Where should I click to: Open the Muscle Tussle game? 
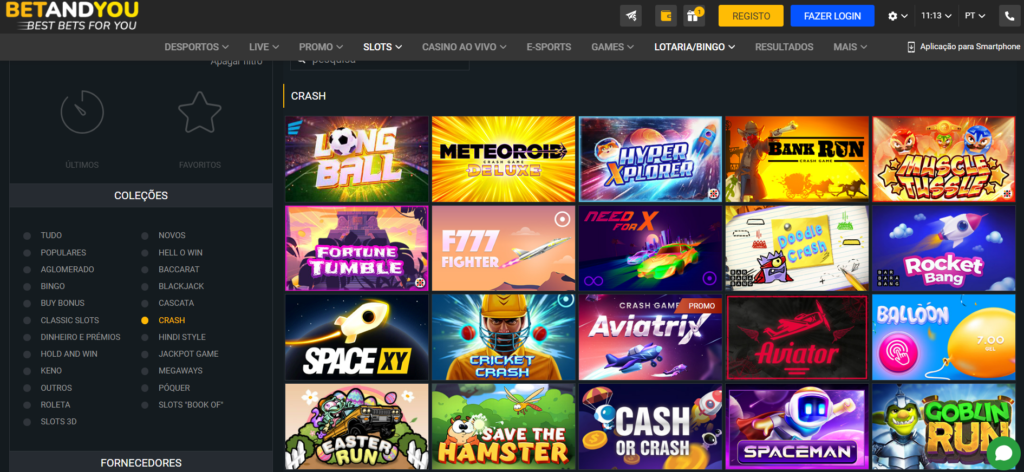[x=944, y=159]
